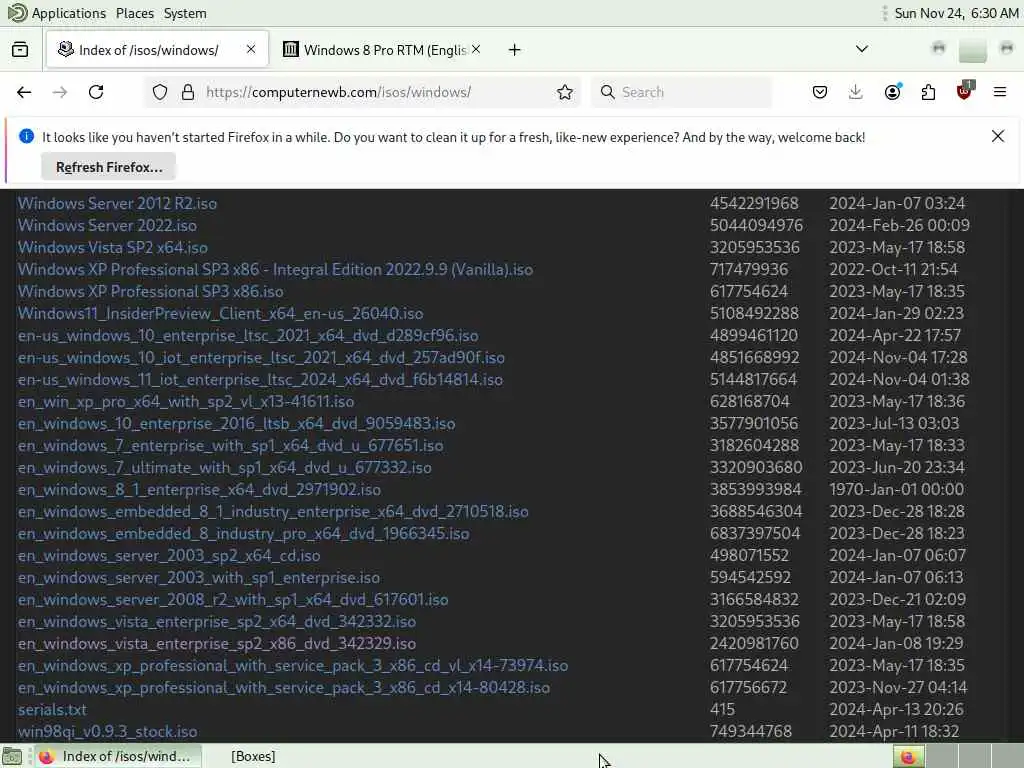The image size is (1024, 768).
Task: Bookmark this page with star
Action: coord(565,92)
